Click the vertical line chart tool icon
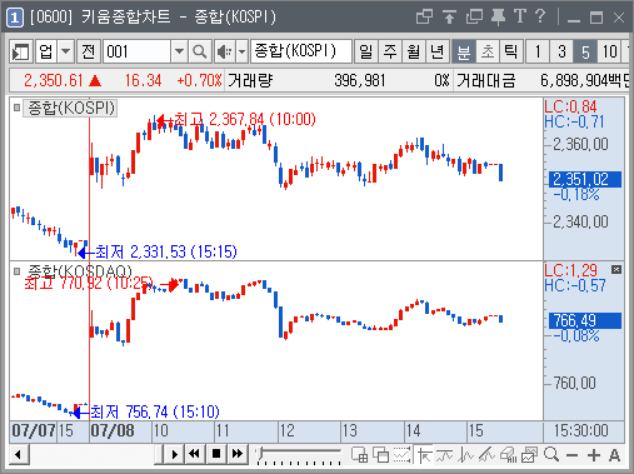The width and height of the screenshot is (634, 474). click(x=466, y=455)
